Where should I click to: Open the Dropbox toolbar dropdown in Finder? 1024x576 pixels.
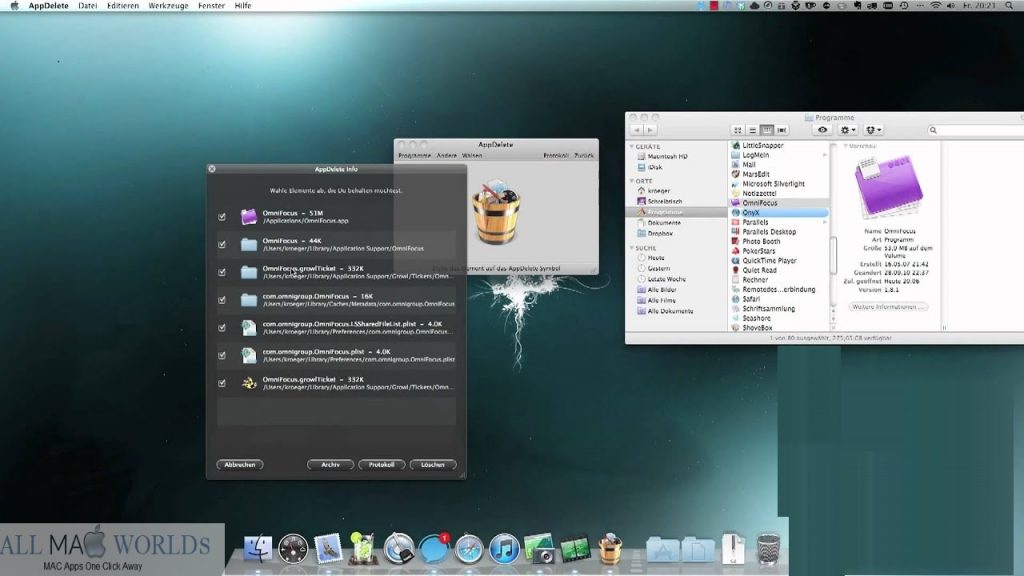coord(873,130)
